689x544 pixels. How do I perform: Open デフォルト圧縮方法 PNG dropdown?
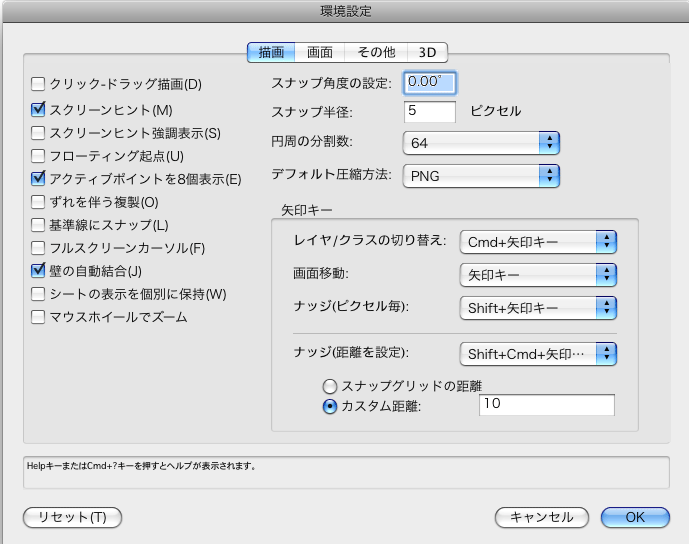tap(480, 176)
